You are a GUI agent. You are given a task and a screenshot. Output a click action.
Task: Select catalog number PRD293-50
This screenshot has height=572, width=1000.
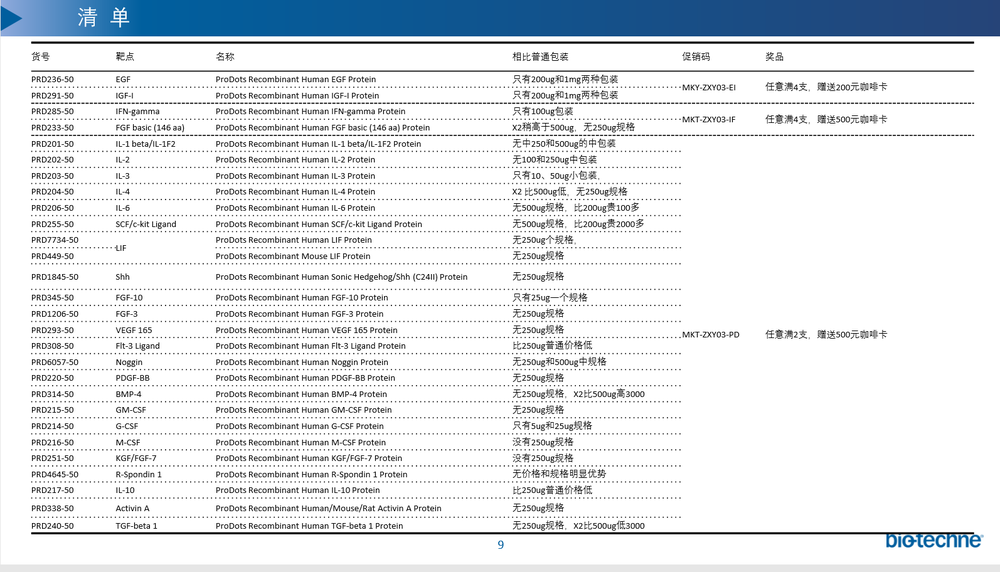click(x=52, y=330)
